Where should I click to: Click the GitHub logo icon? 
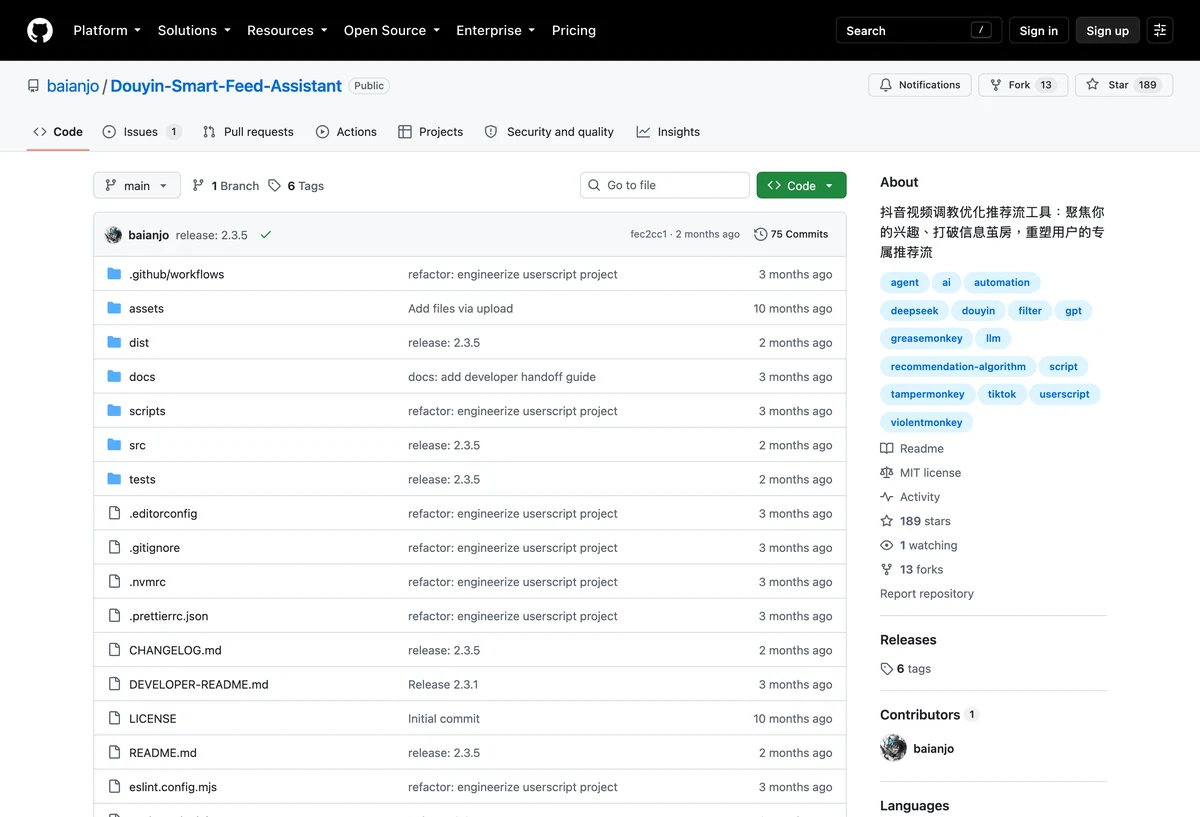click(40, 30)
